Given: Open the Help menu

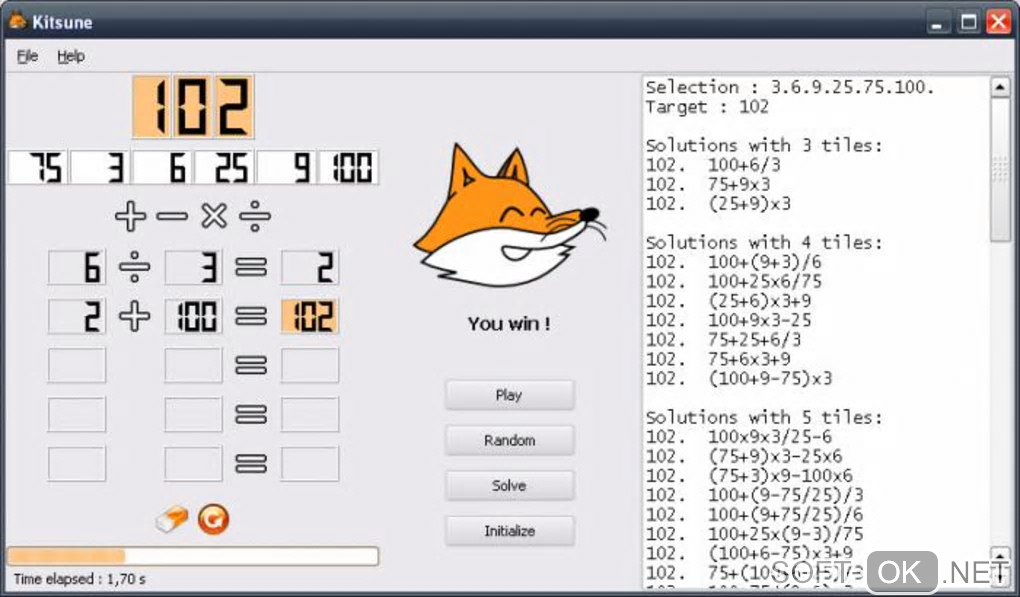Looking at the screenshot, I should pyautogui.click(x=71, y=57).
